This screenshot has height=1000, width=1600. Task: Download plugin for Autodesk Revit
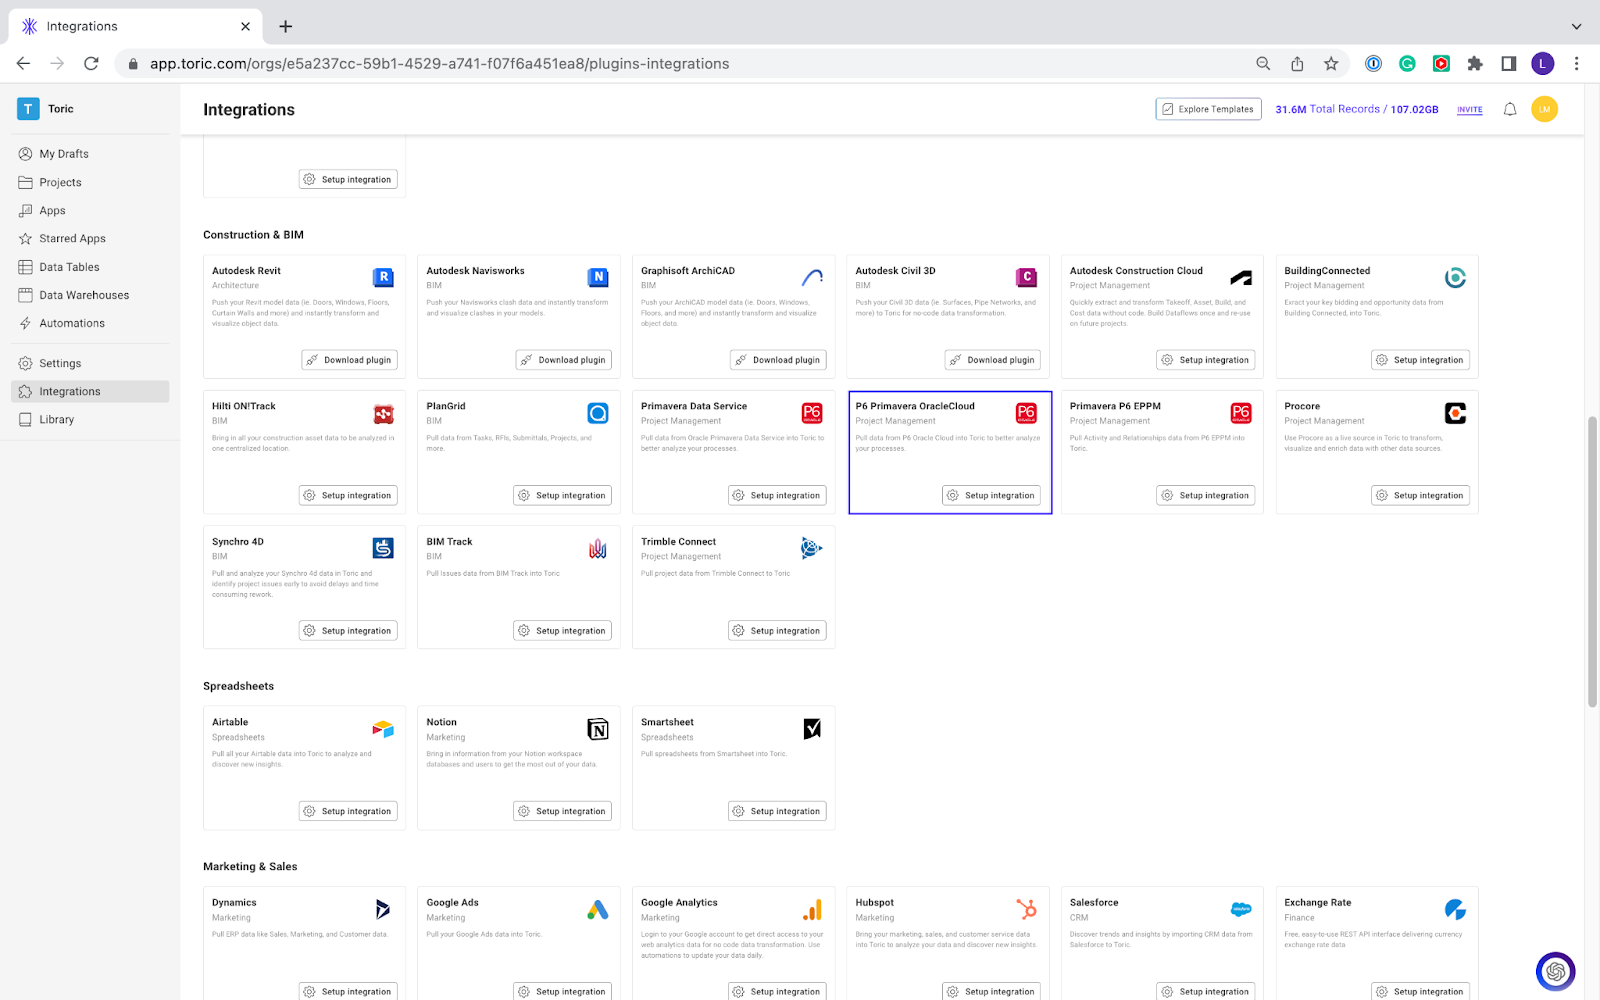(349, 360)
